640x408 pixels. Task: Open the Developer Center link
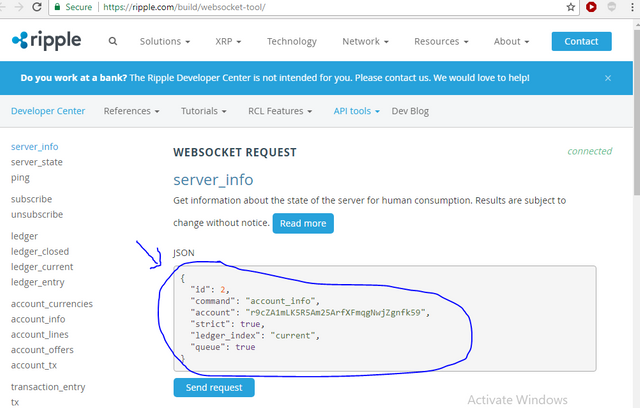(48, 111)
